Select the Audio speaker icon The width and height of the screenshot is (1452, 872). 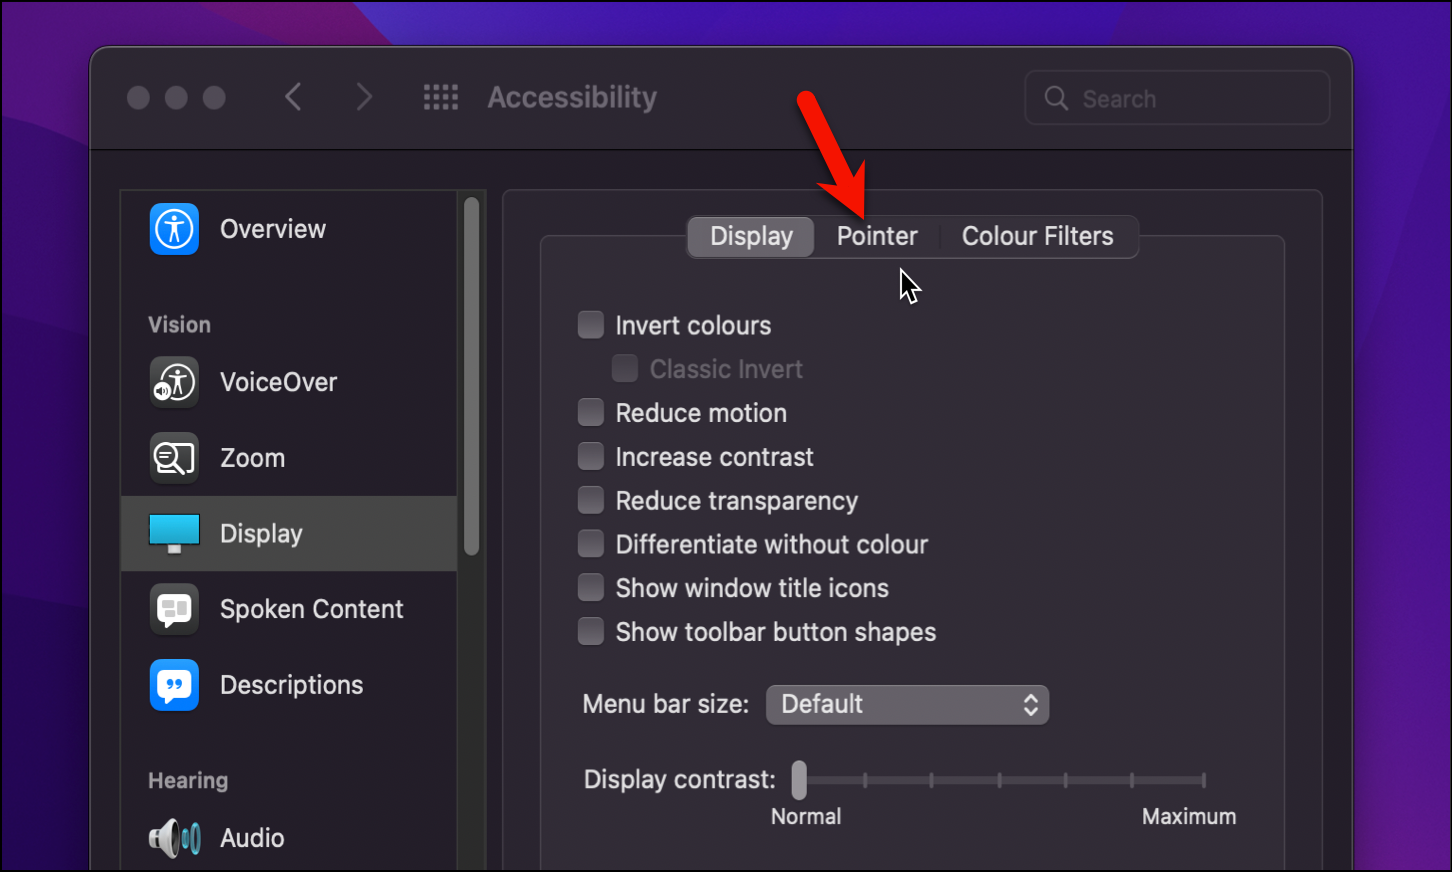pos(174,838)
